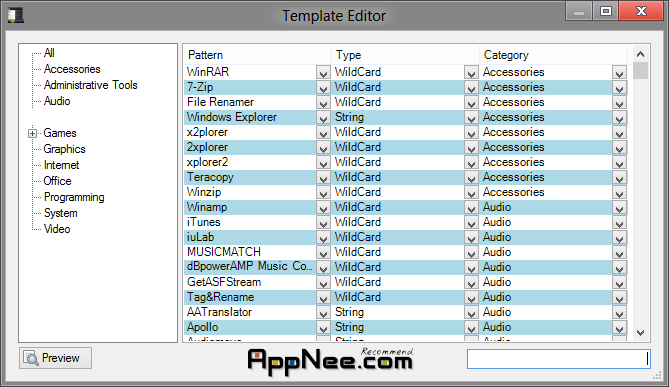The height and width of the screenshot is (387, 669).
Task: Open Category dropdown for WinRAR row
Action: click(619, 73)
